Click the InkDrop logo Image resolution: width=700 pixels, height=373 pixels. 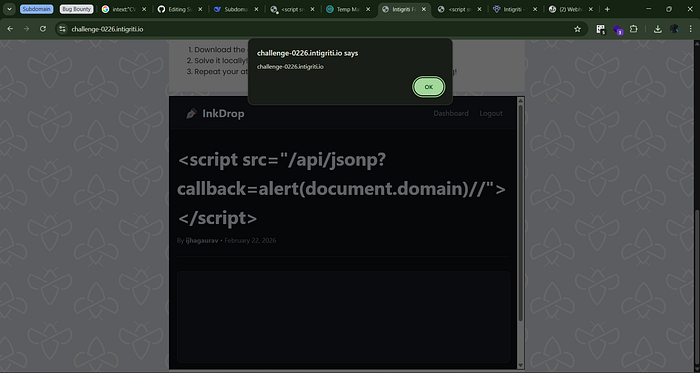click(215, 114)
